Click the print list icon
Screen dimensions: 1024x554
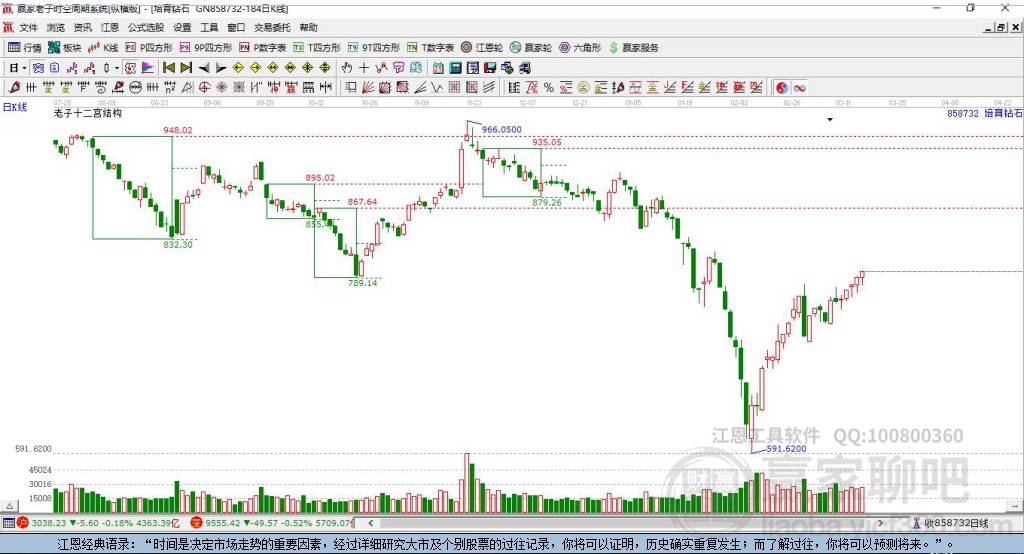pos(473,67)
